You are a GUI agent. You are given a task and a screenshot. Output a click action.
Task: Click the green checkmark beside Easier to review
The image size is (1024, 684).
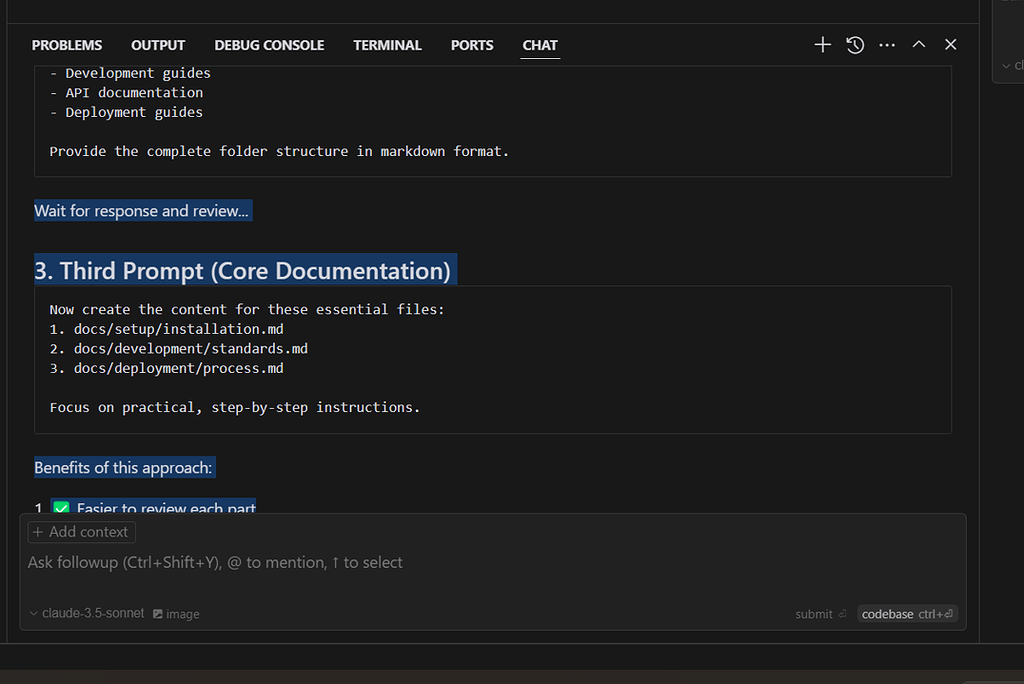[59, 508]
